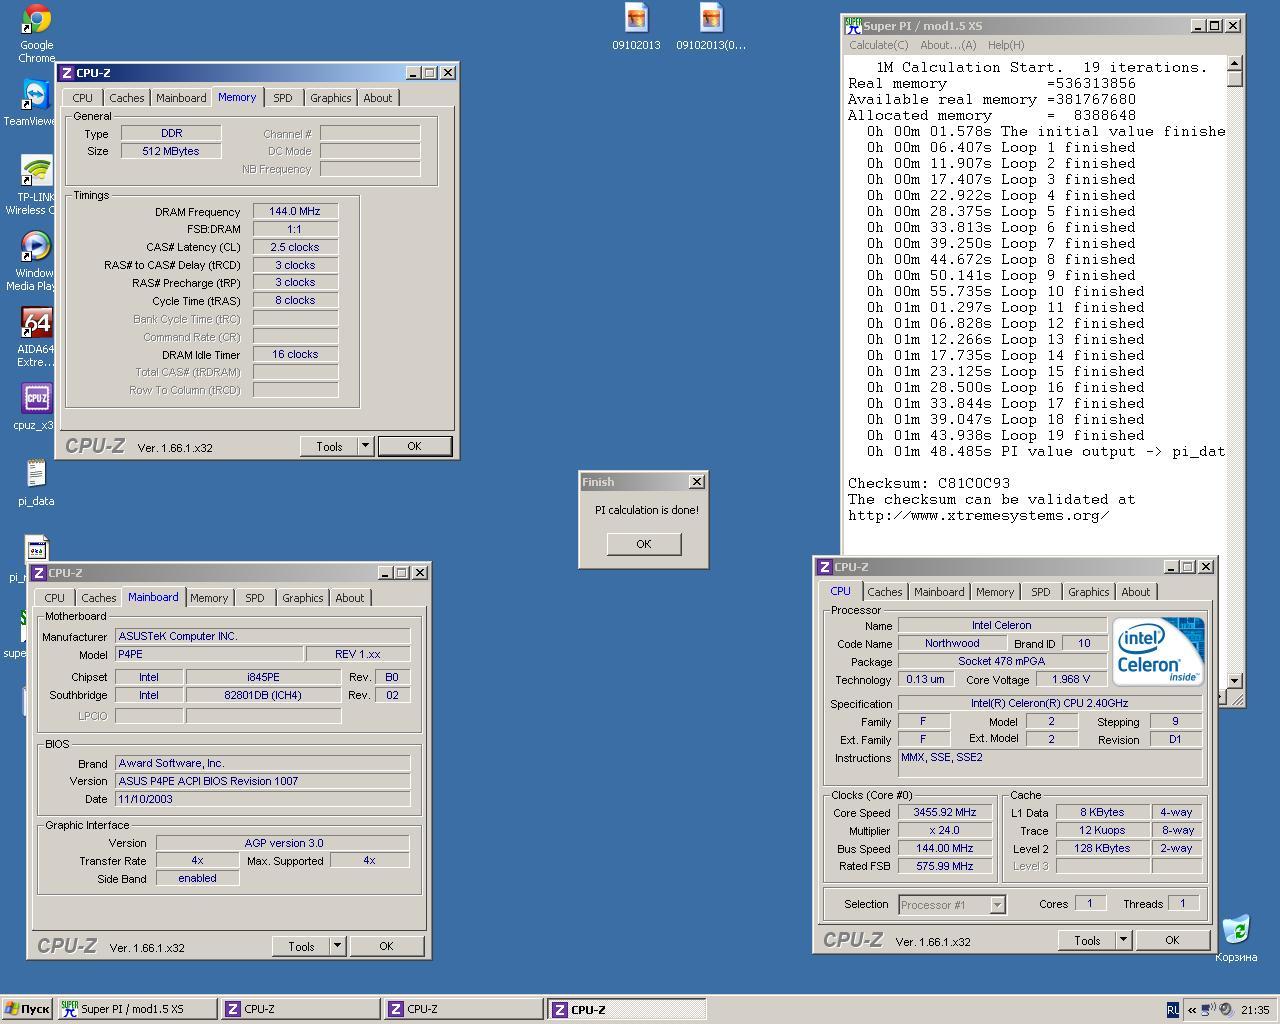Viewport: 1280px width, 1024px height.
Task: Click the Checksum: C81C0C93 line
Action: point(929,483)
